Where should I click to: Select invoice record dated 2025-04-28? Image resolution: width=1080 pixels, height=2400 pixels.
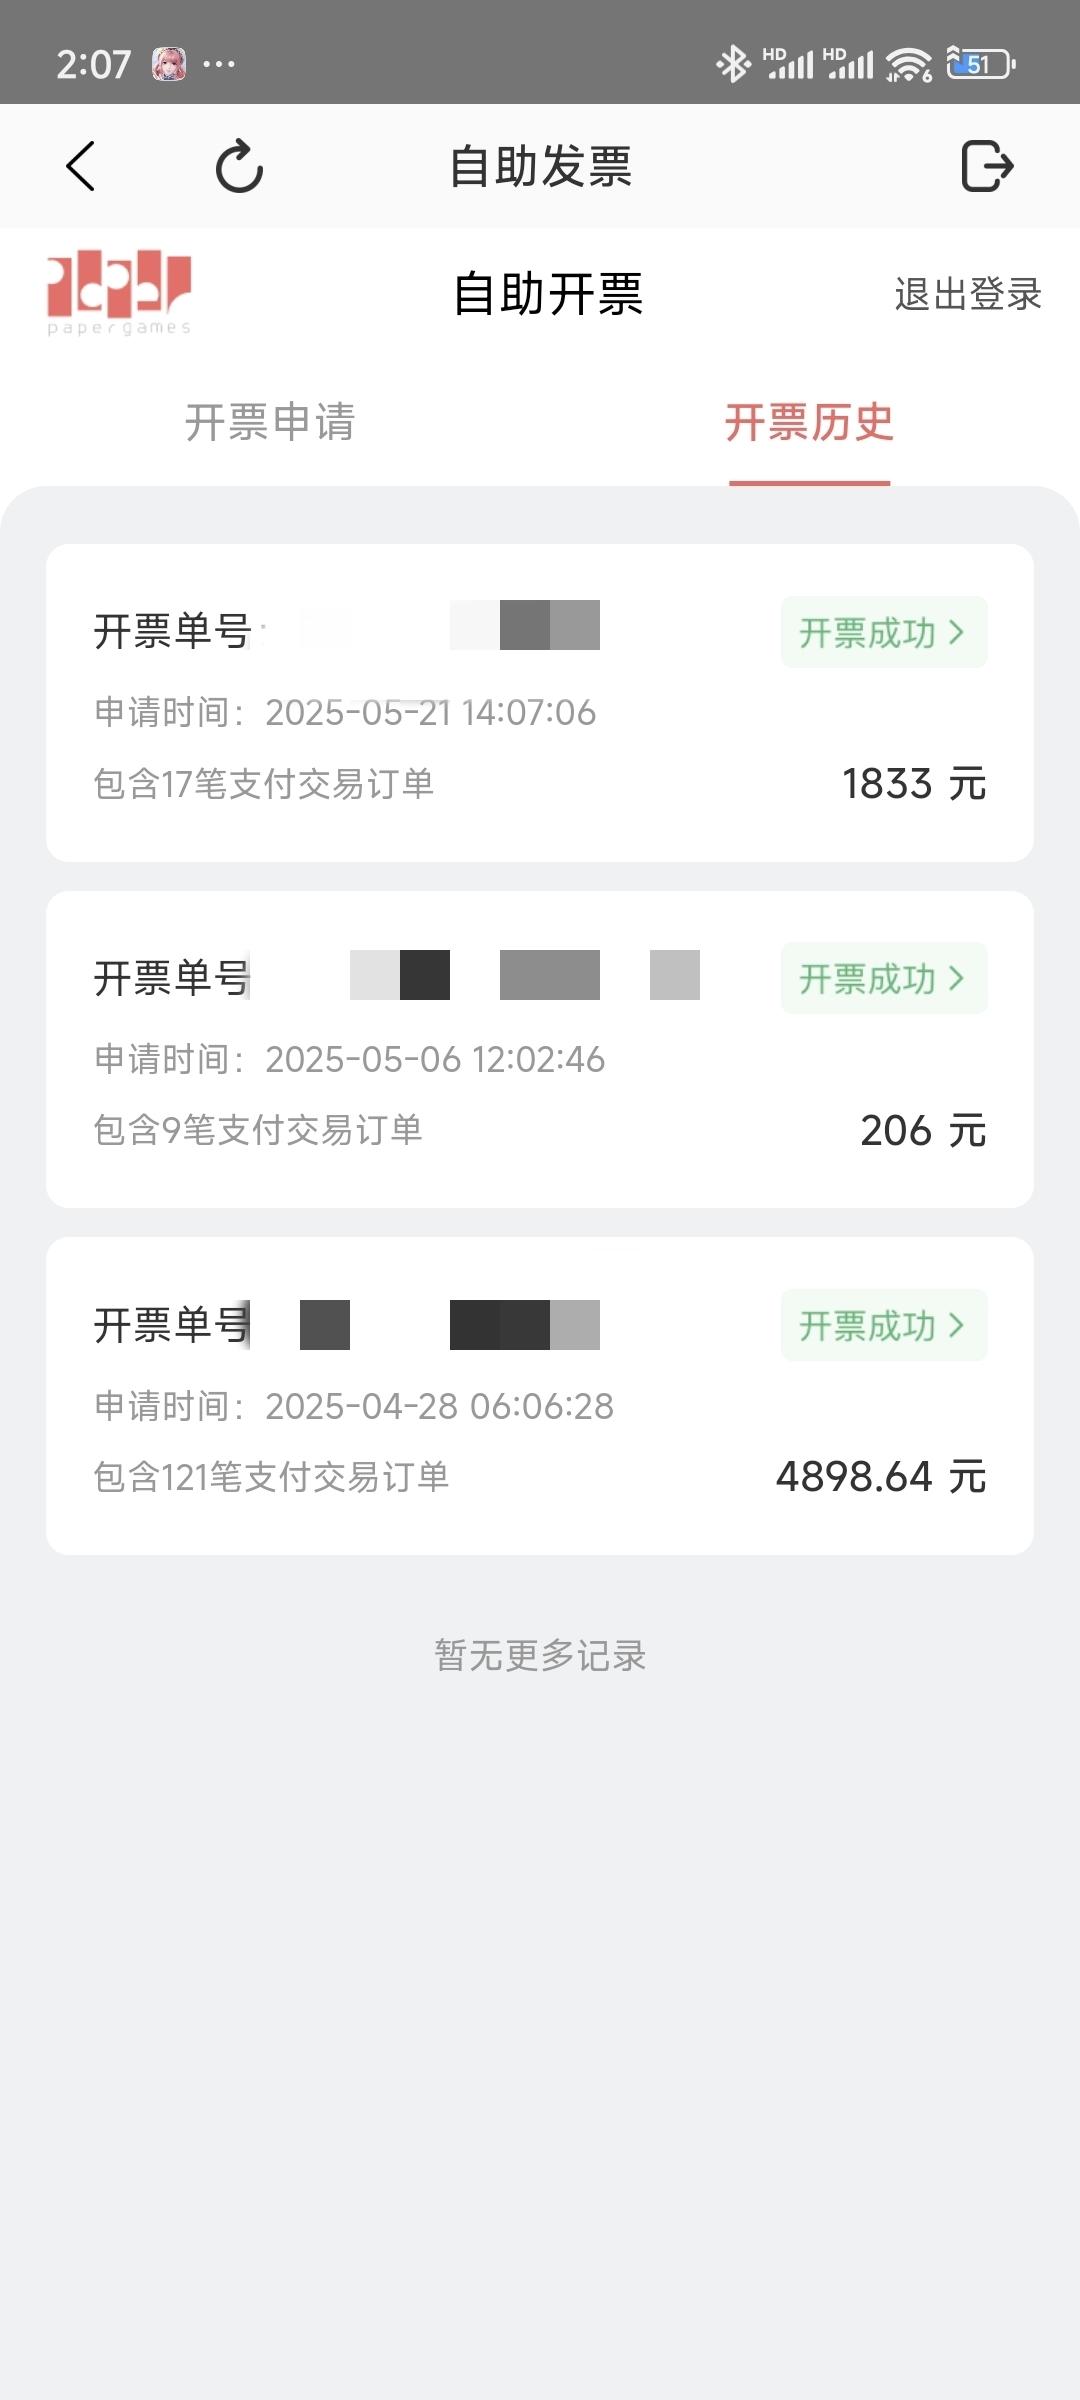click(540, 1396)
